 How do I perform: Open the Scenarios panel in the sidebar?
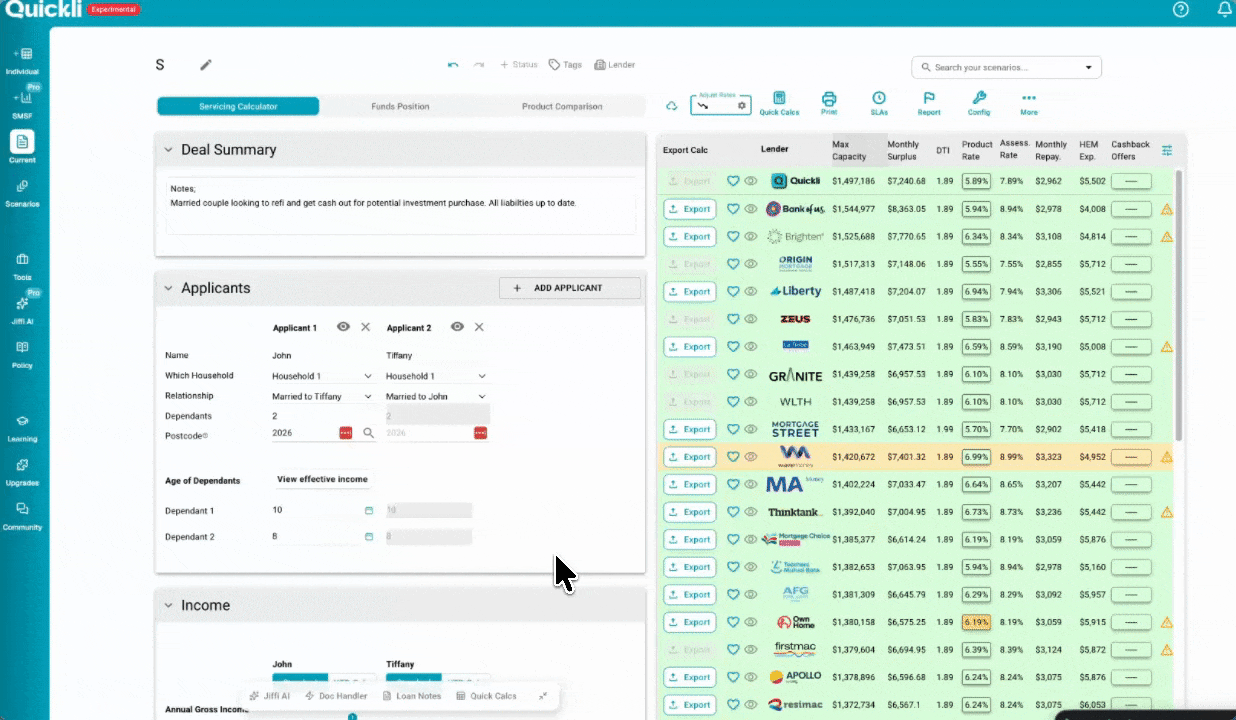click(x=23, y=190)
